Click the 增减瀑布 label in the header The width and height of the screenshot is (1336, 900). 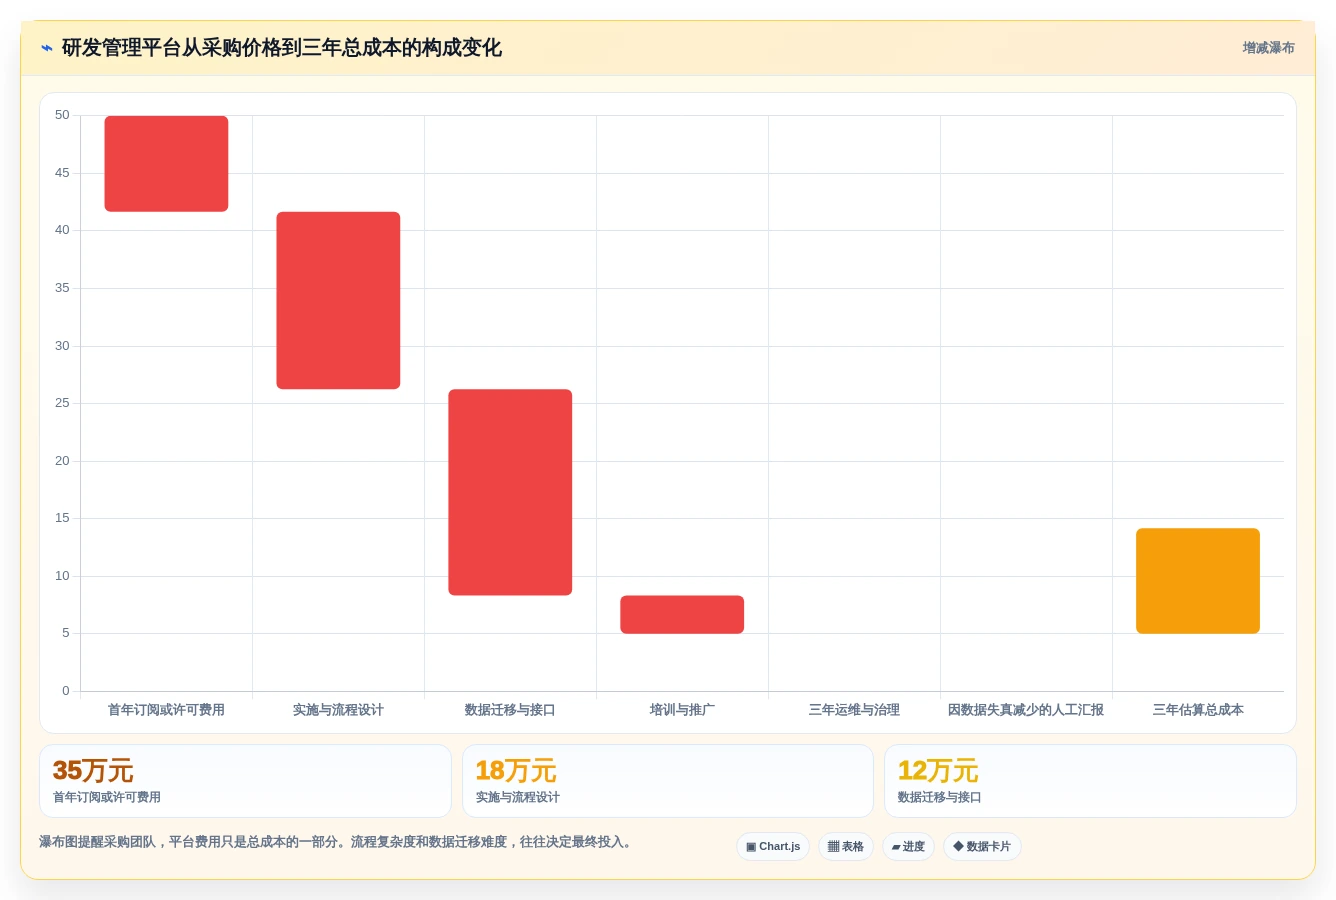click(x=1268, y=48)
